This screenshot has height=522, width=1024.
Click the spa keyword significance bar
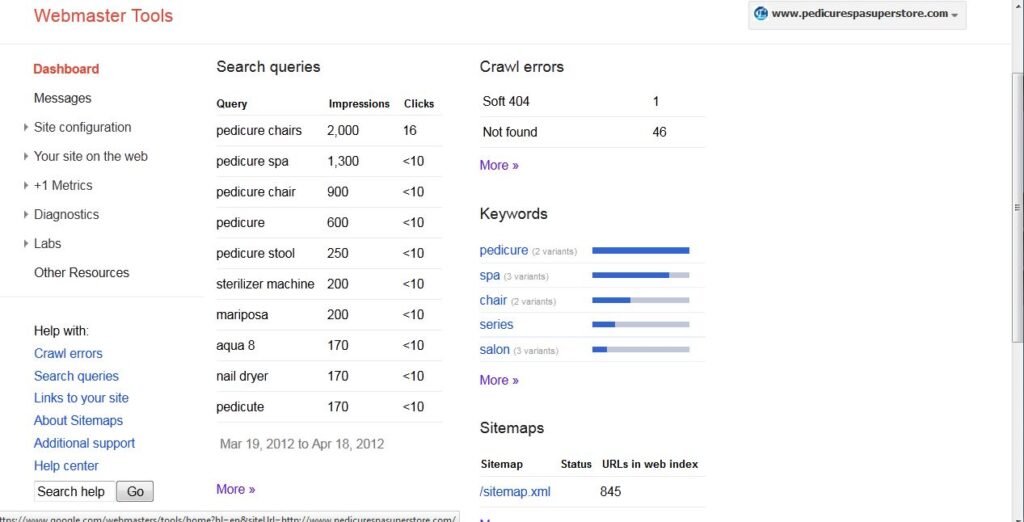coord(641,276)
